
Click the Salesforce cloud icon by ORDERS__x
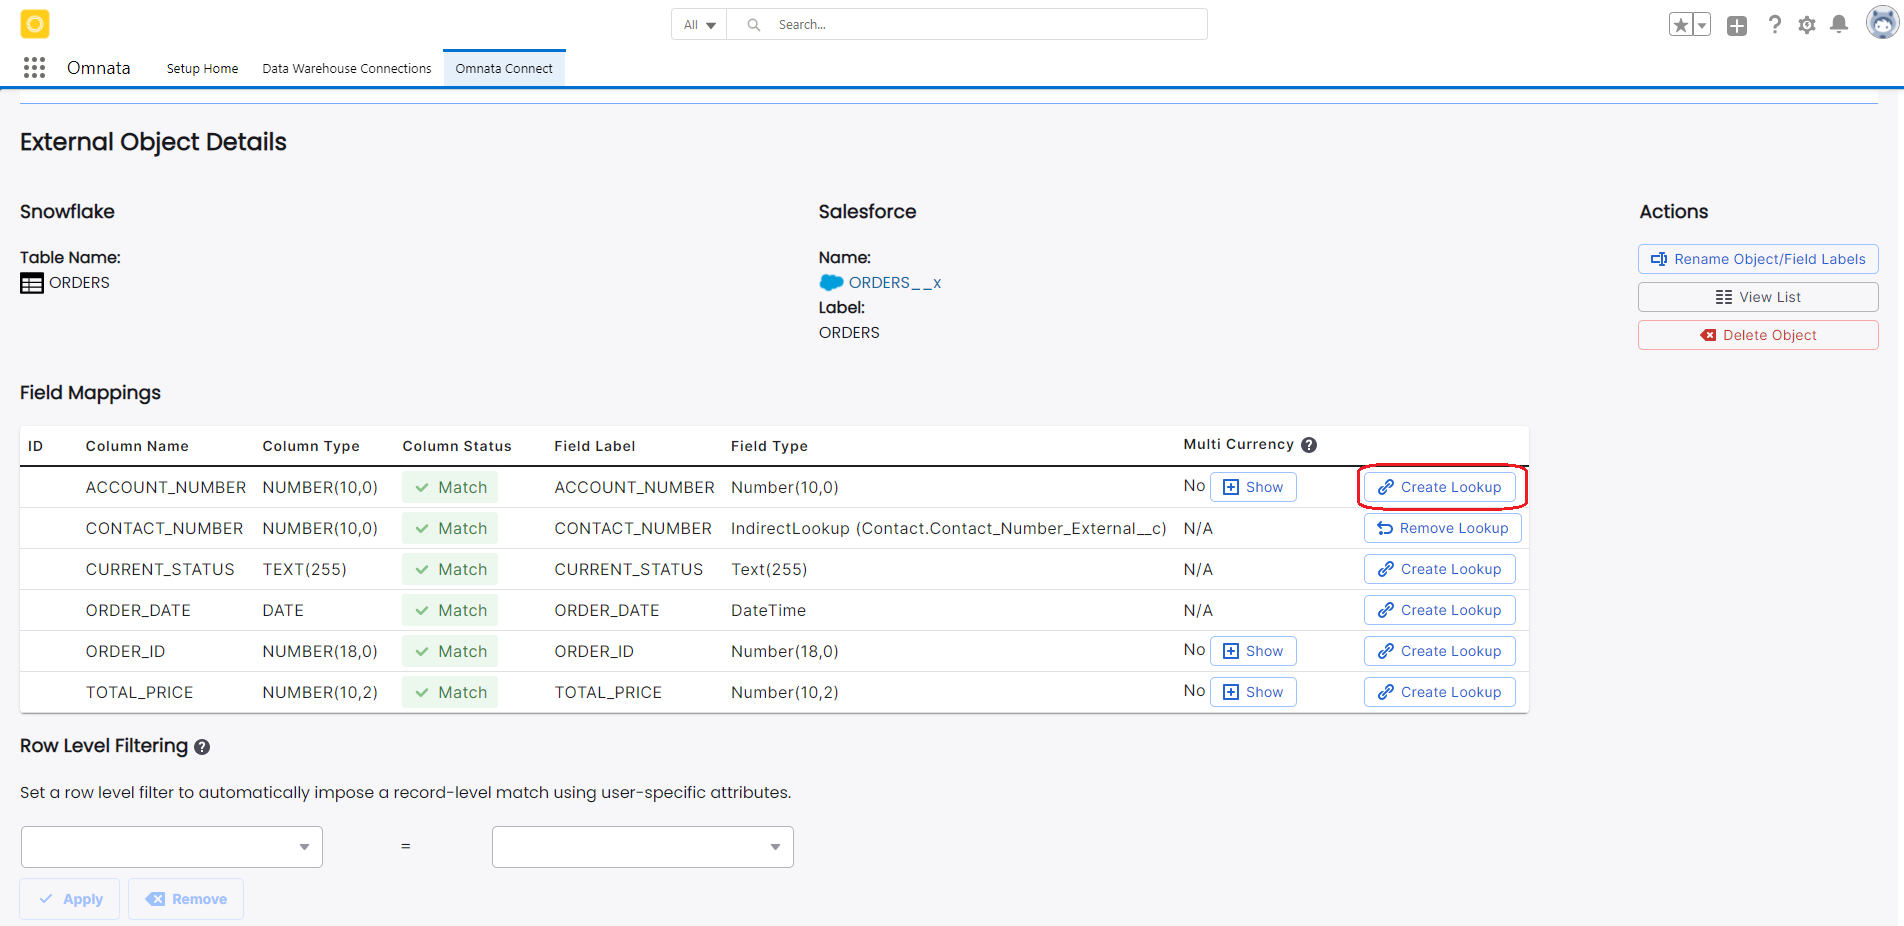[831, 283]
